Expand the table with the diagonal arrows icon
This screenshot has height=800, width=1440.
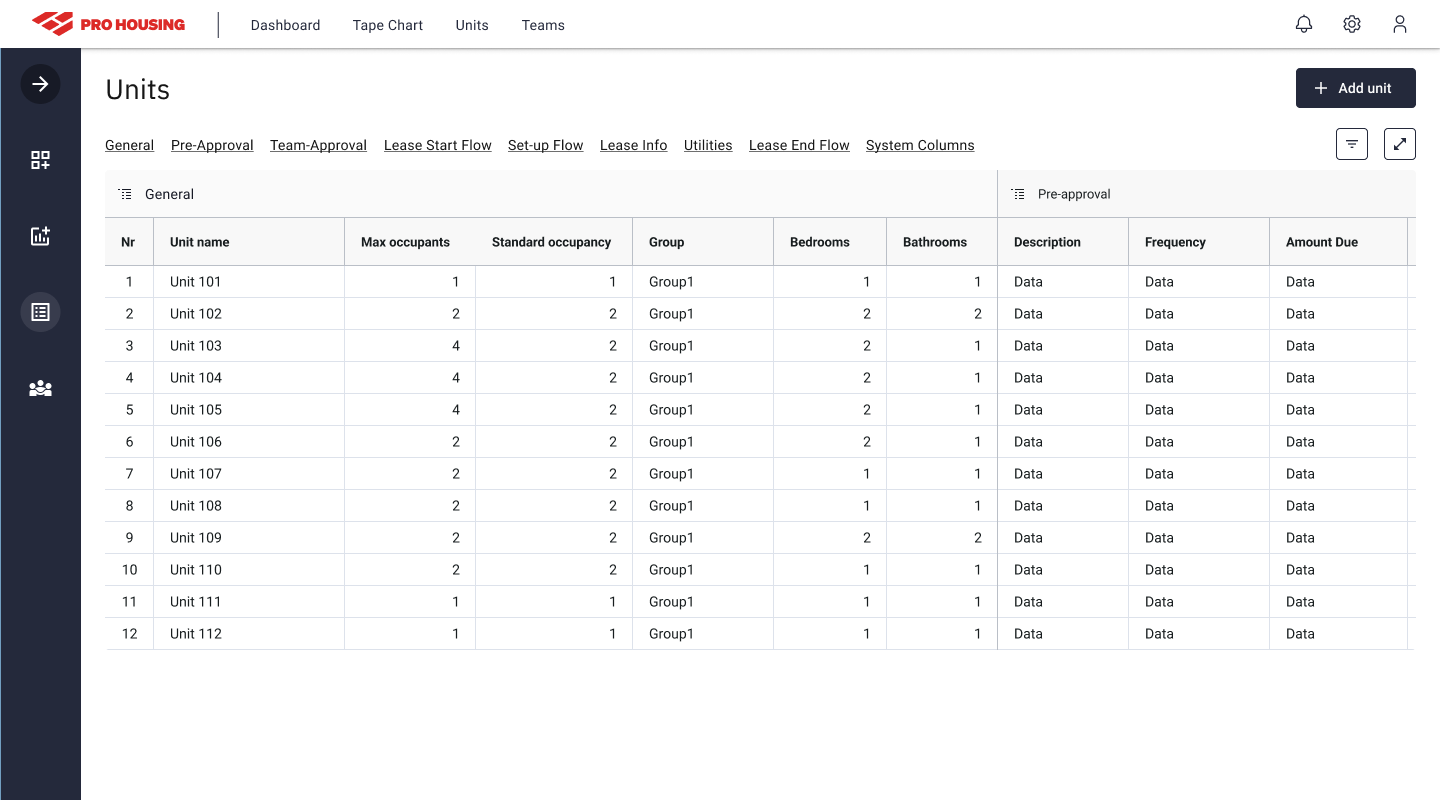tap(1399, 144)
